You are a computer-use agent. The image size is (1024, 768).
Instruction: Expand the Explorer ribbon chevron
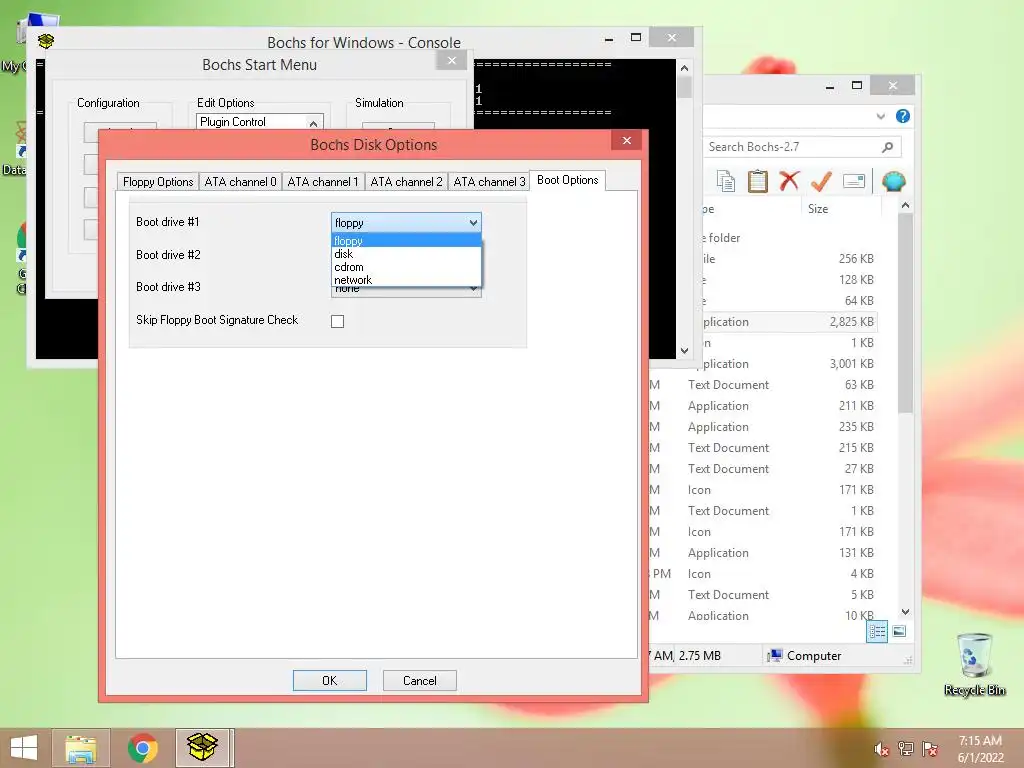(880, 116)
